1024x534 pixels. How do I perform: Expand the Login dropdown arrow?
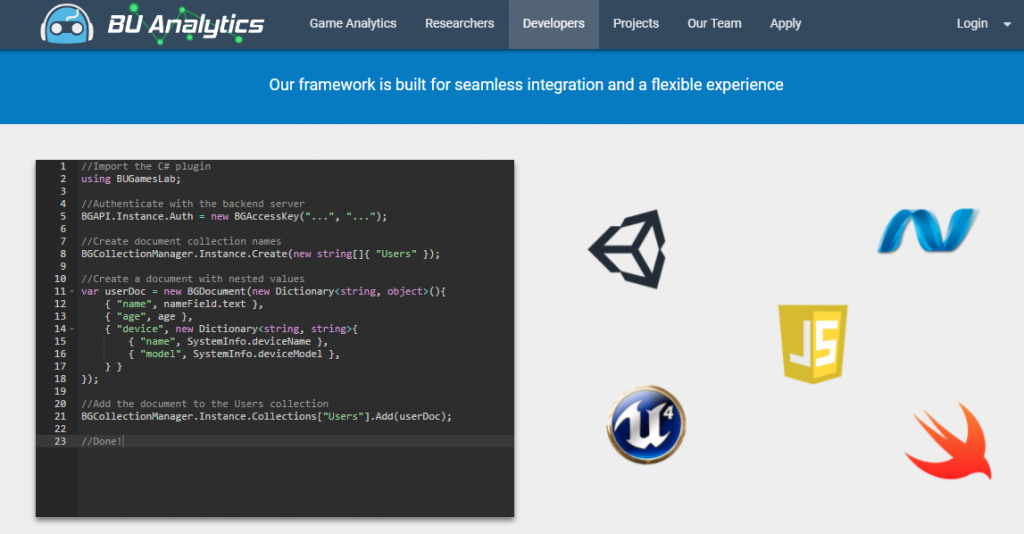pyautogui.click(x=1007, y=25)
